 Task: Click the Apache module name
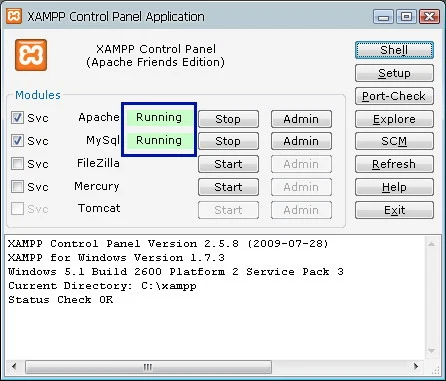(99, 117)
